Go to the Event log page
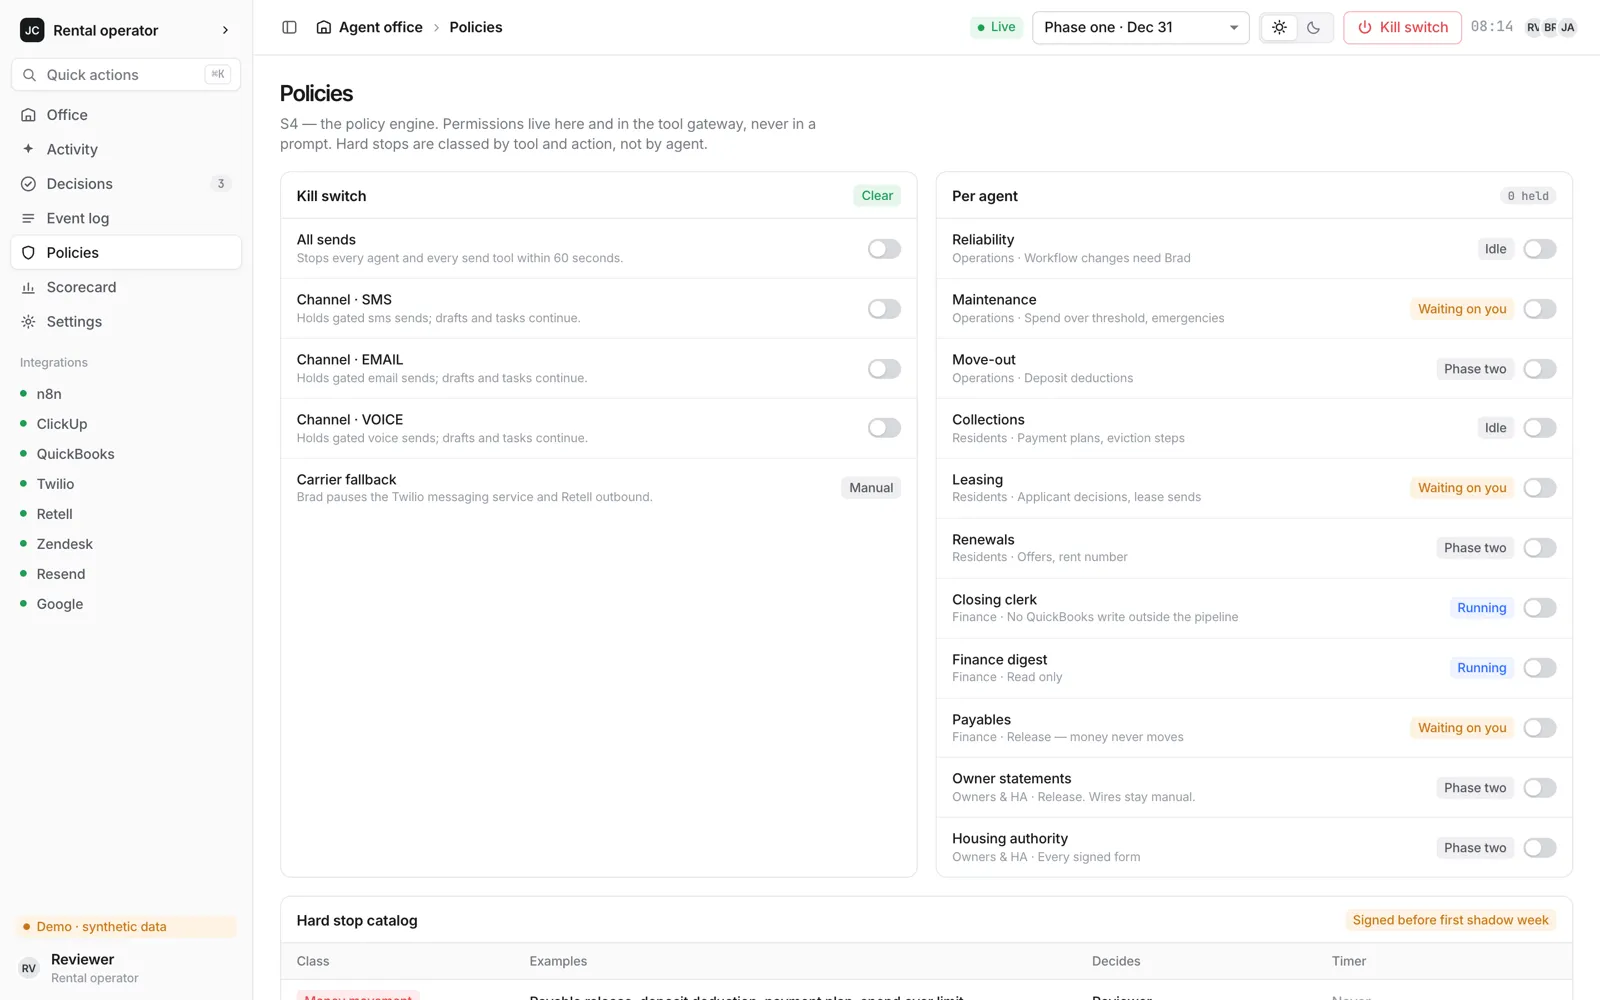This screenshot has height=1000, width=1600. [x=126, y=218]
